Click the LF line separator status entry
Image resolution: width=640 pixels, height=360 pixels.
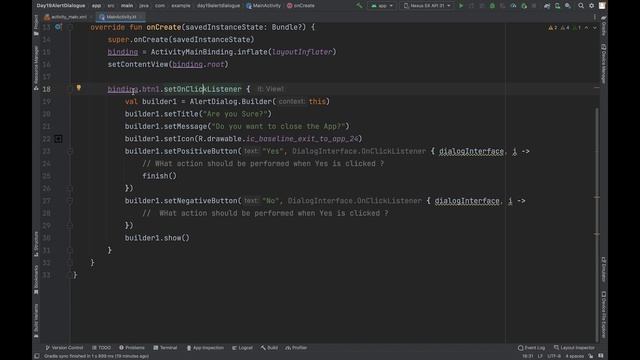pos(540,356)
